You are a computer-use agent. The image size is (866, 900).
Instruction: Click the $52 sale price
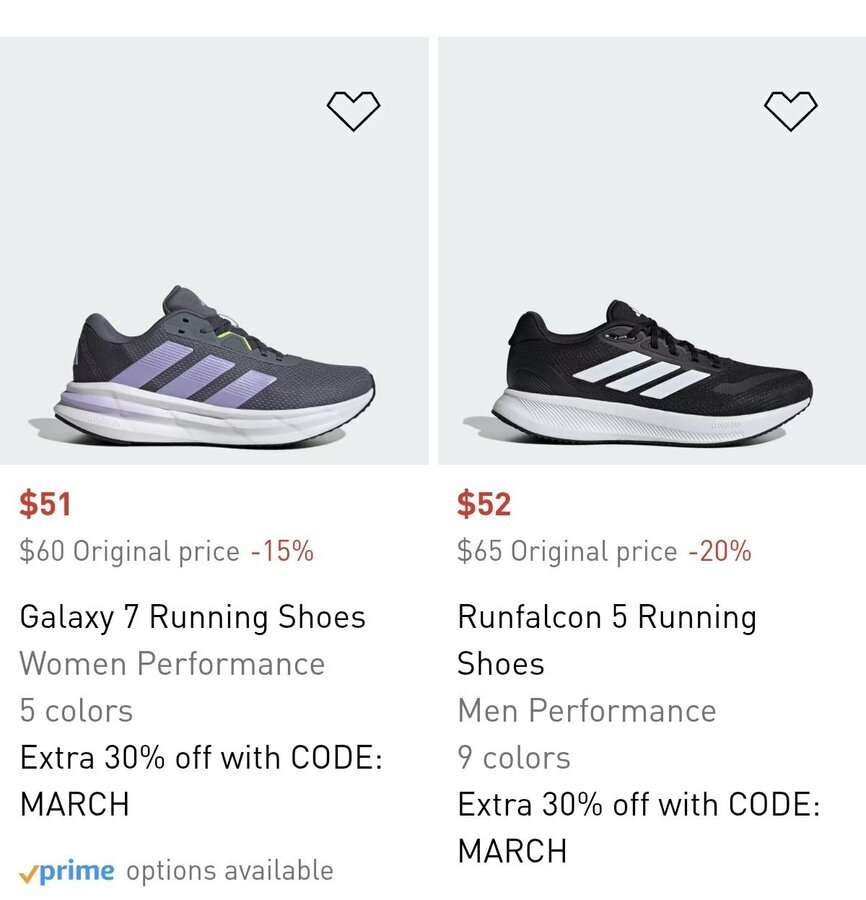pos(484,504)
